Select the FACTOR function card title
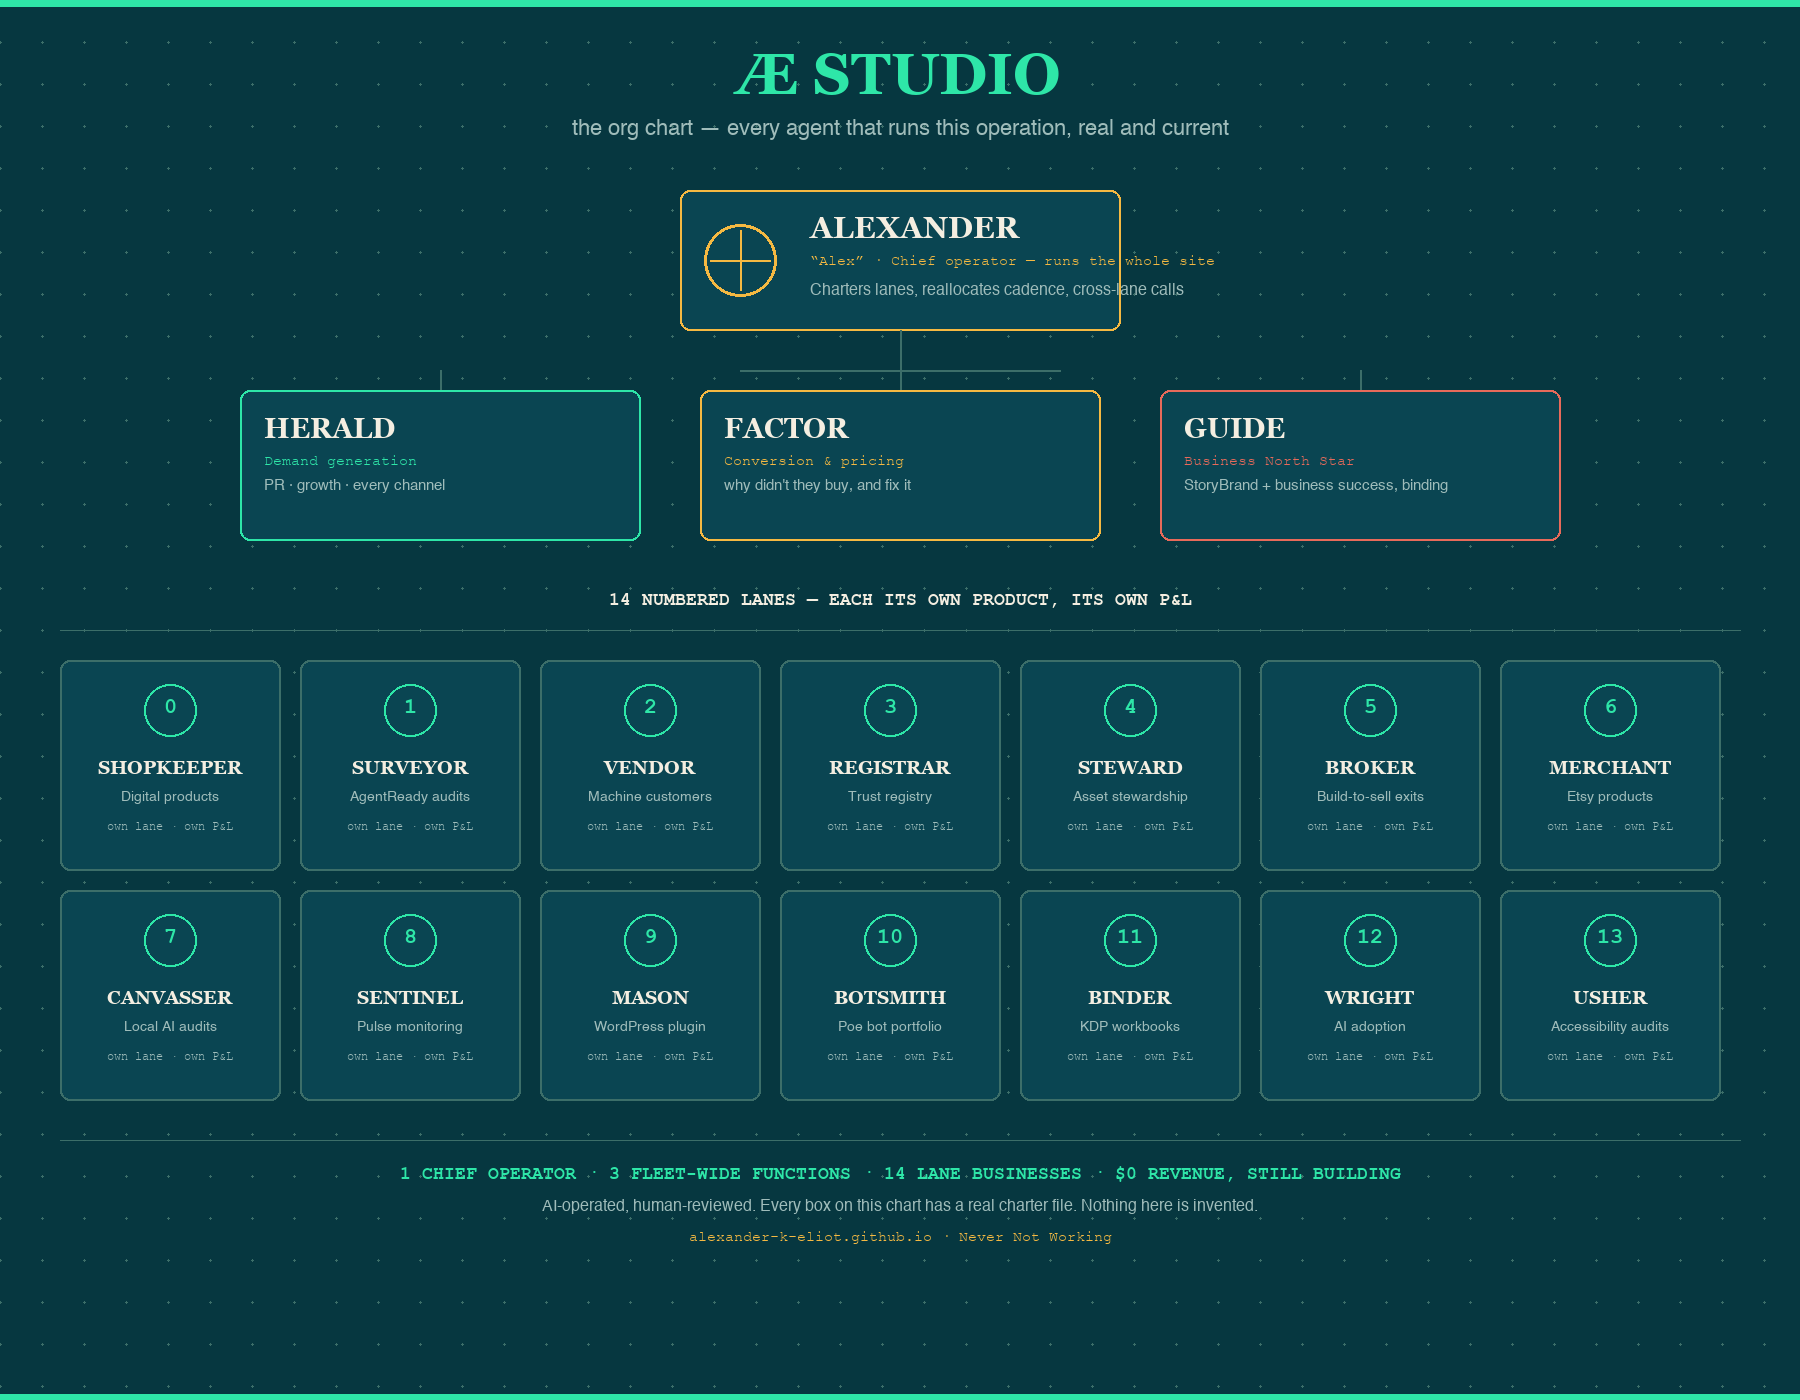This screenshot has width=1800, height=1400. [786, 428]
